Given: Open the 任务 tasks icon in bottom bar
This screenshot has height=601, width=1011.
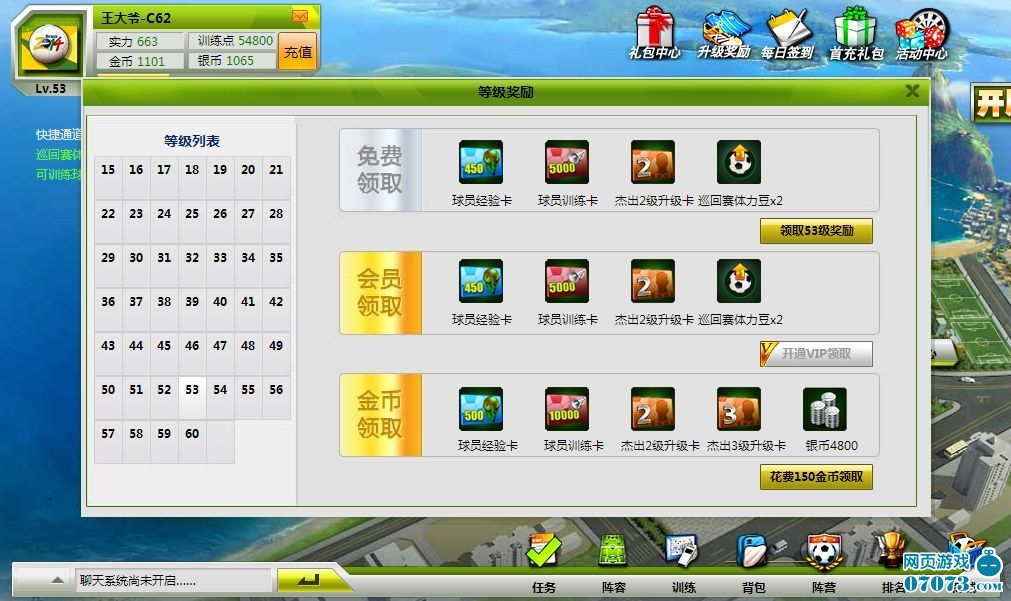Looking at the screenshot, I should click(x=544, y=554).
